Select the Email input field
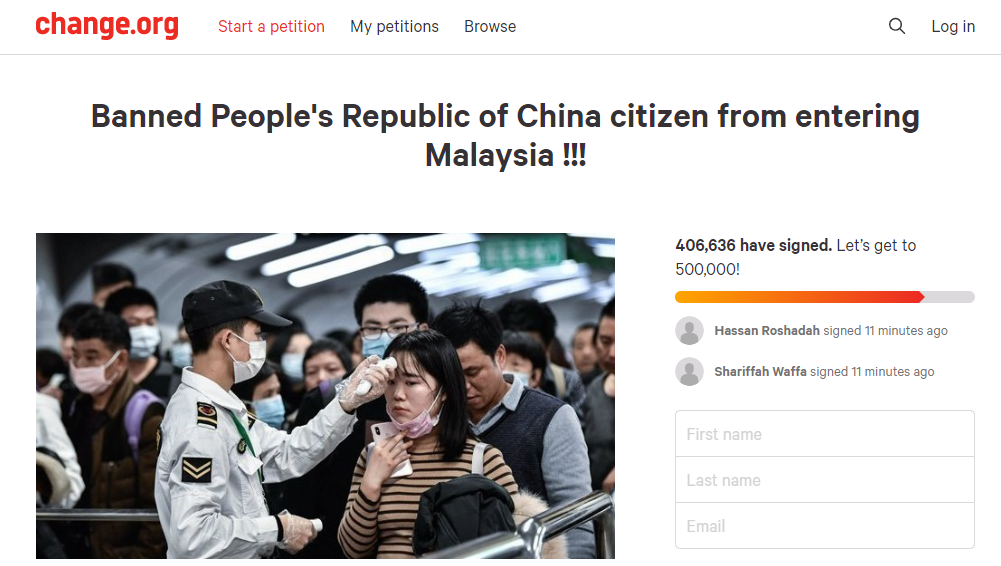The image size is (1001, 566). point(824,526)
